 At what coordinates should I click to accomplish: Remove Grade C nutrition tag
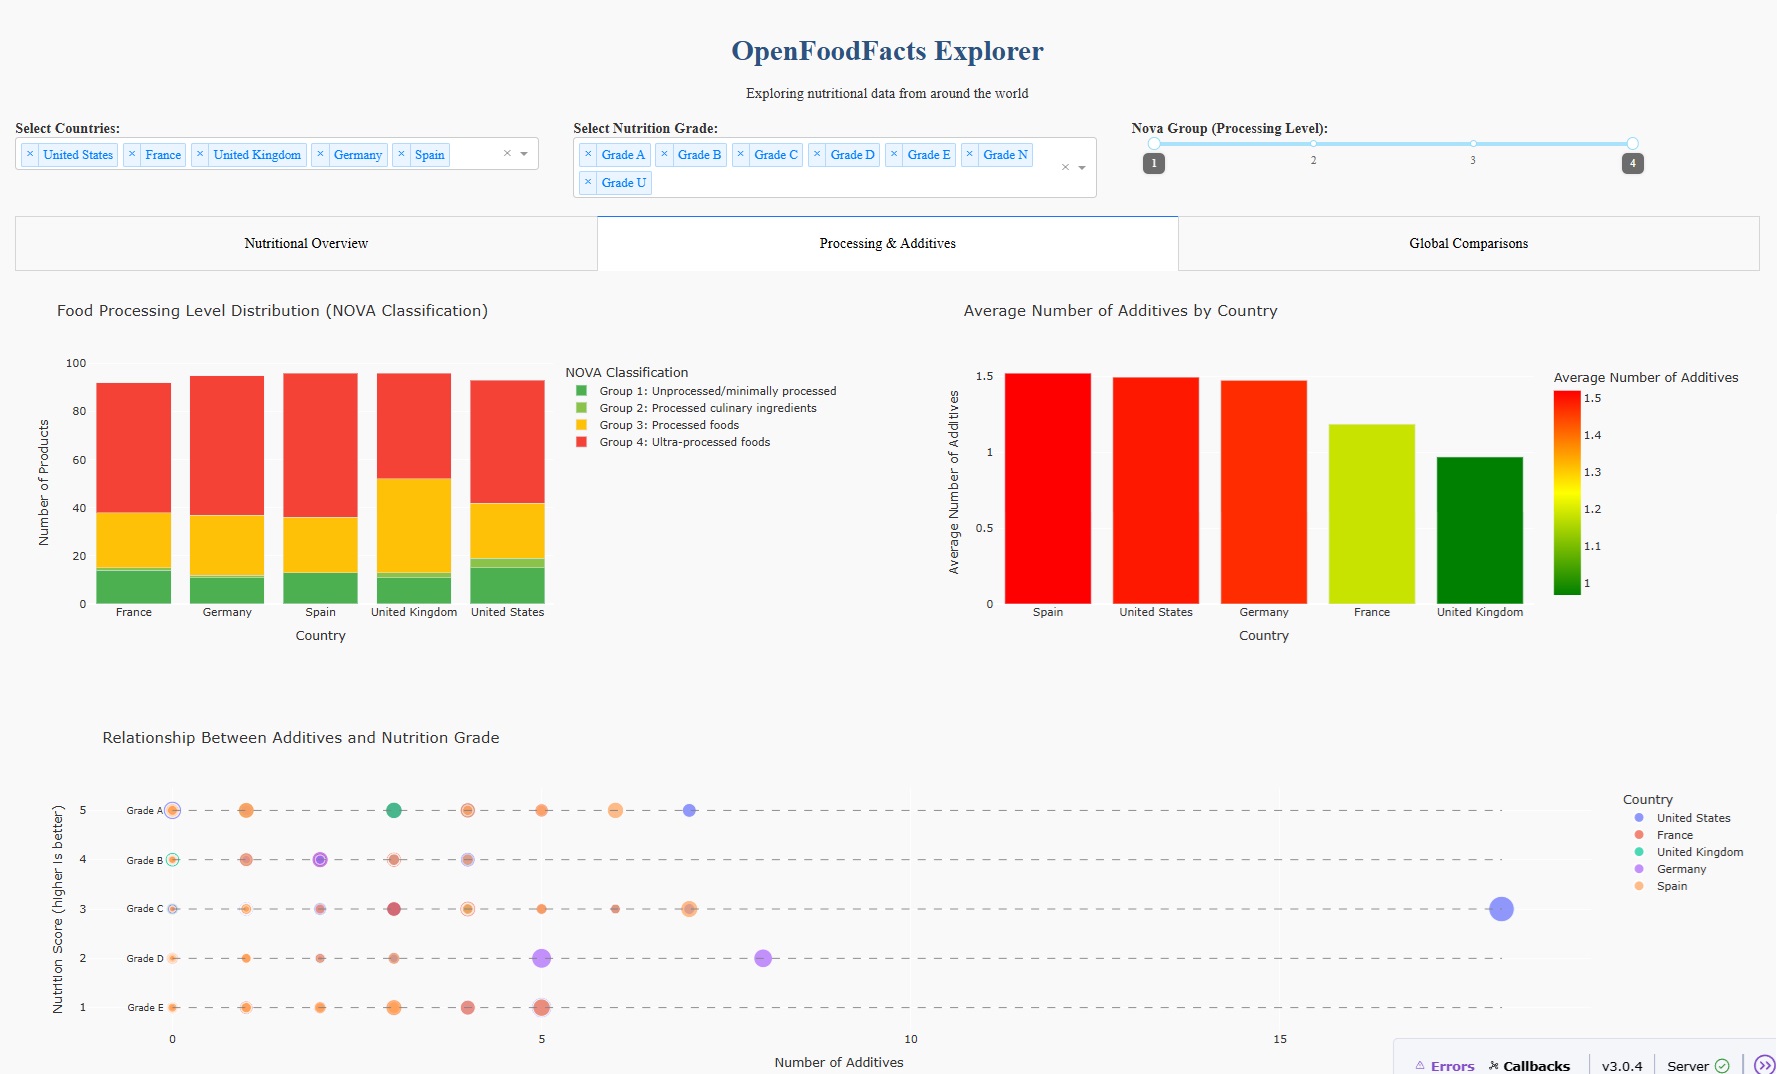pyautogui.click(x=741, y=155)
